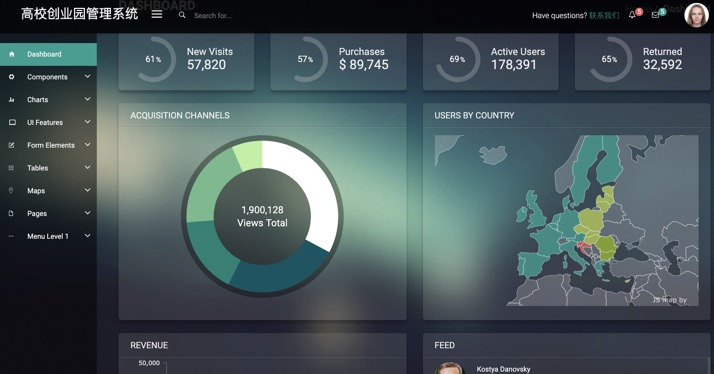
Task: Click Iceland on the Europe map
Action: point(493,155)
